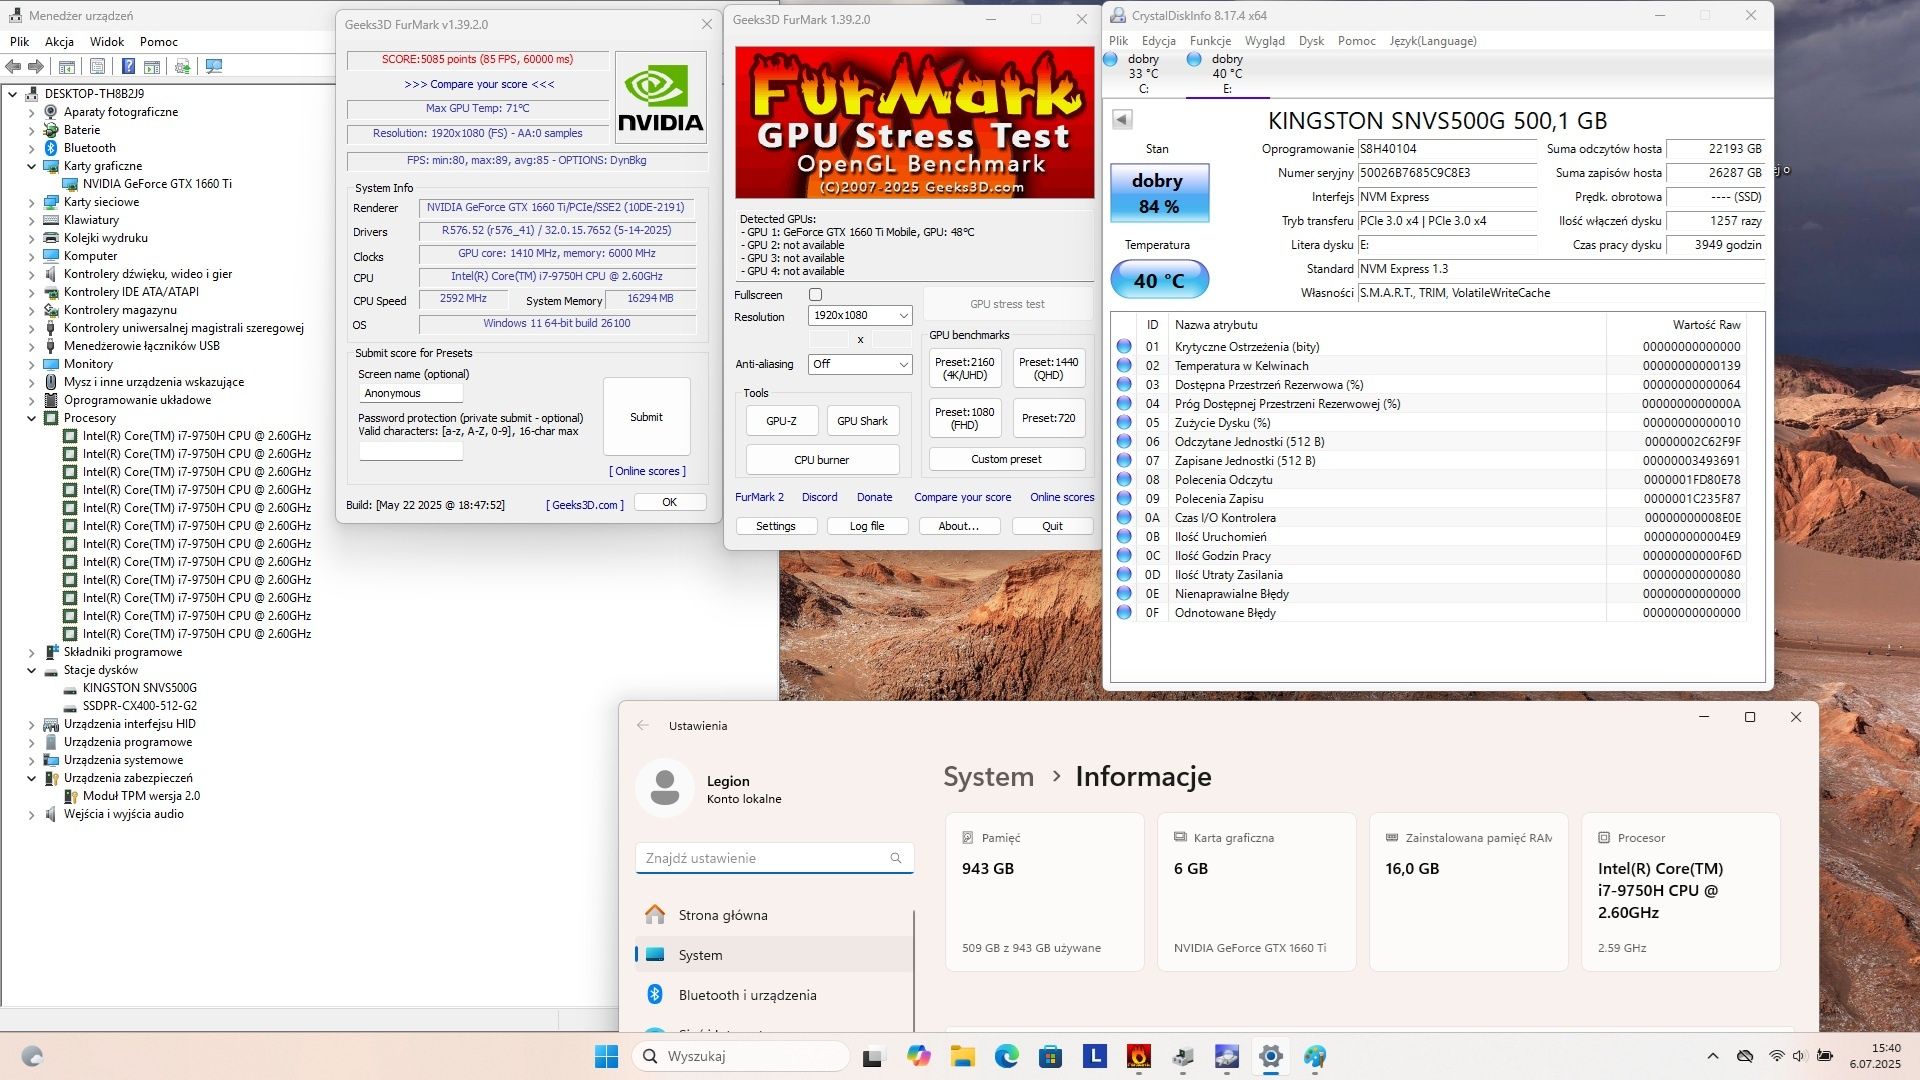Click the Submit button in FurMark
This screenshot has width=1920, height=1080.
point(646,417)
